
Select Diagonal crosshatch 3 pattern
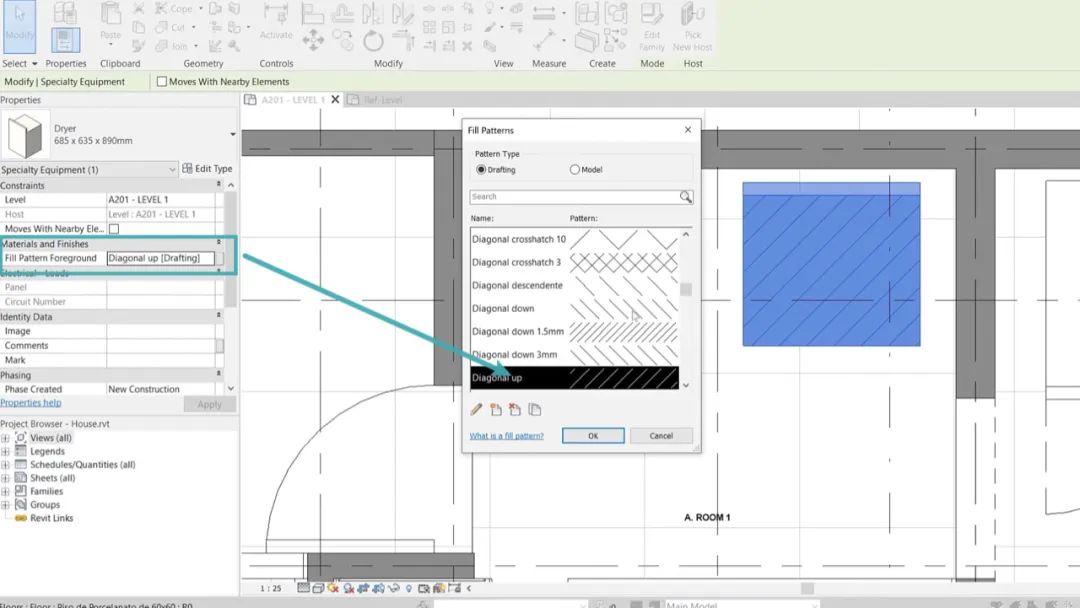(x=574, y=262)
